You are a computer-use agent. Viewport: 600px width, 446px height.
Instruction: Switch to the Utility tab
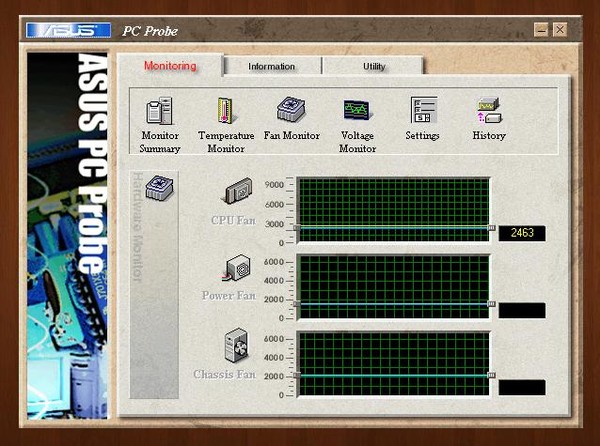tap(374, 67)
